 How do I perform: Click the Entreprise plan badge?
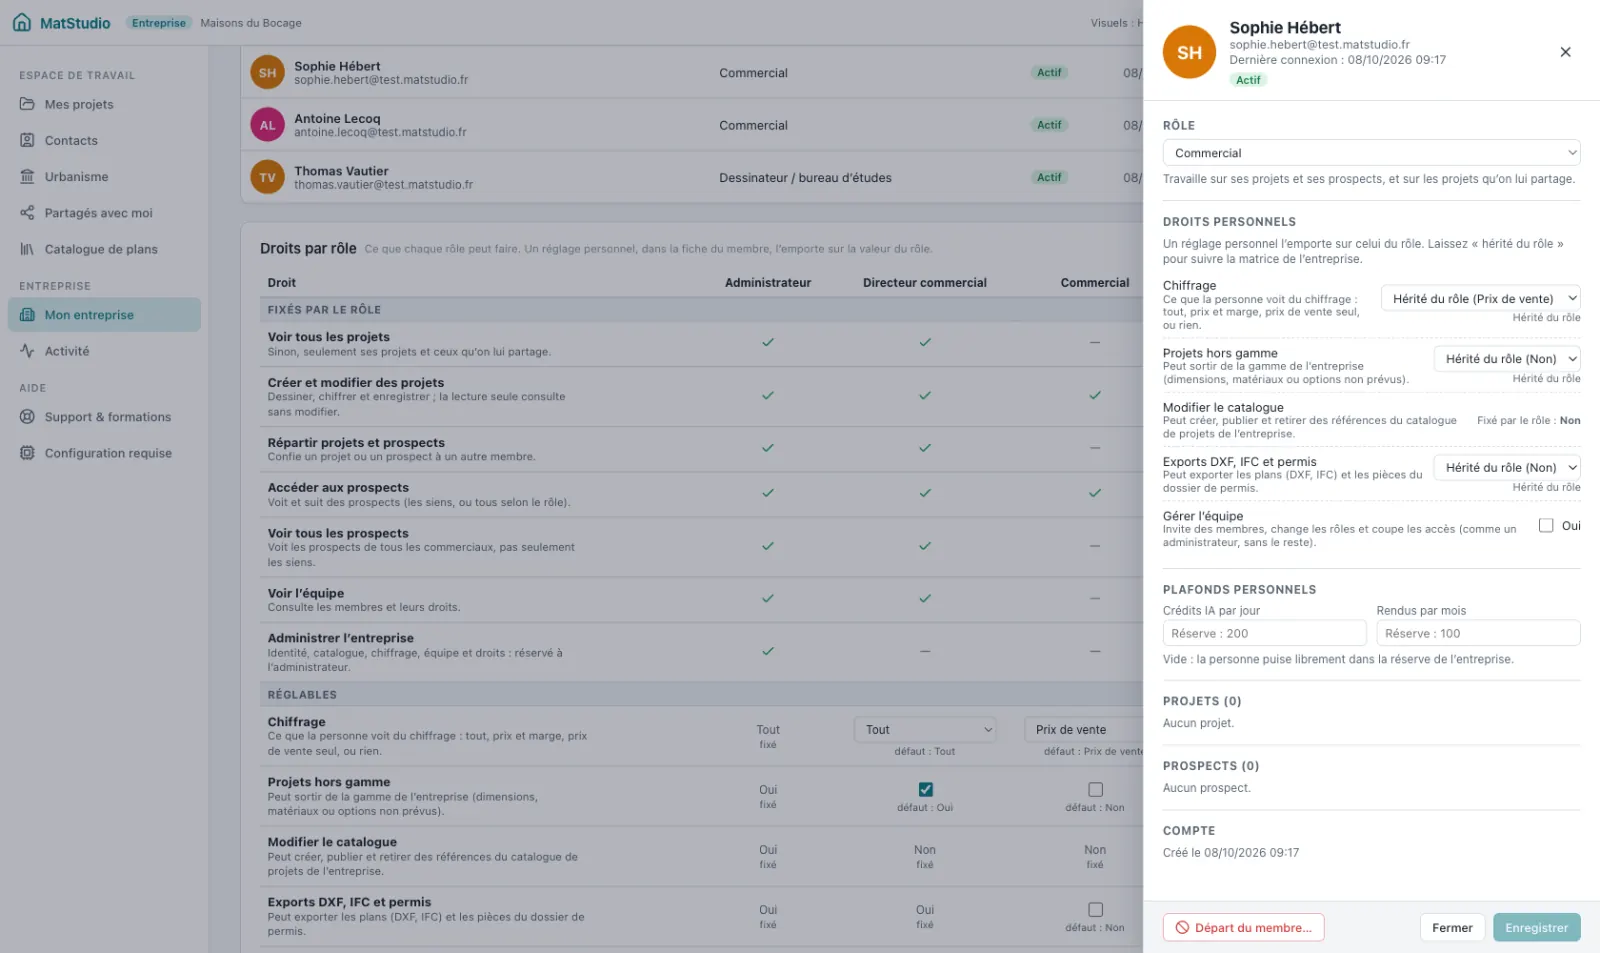click(159, 23)
